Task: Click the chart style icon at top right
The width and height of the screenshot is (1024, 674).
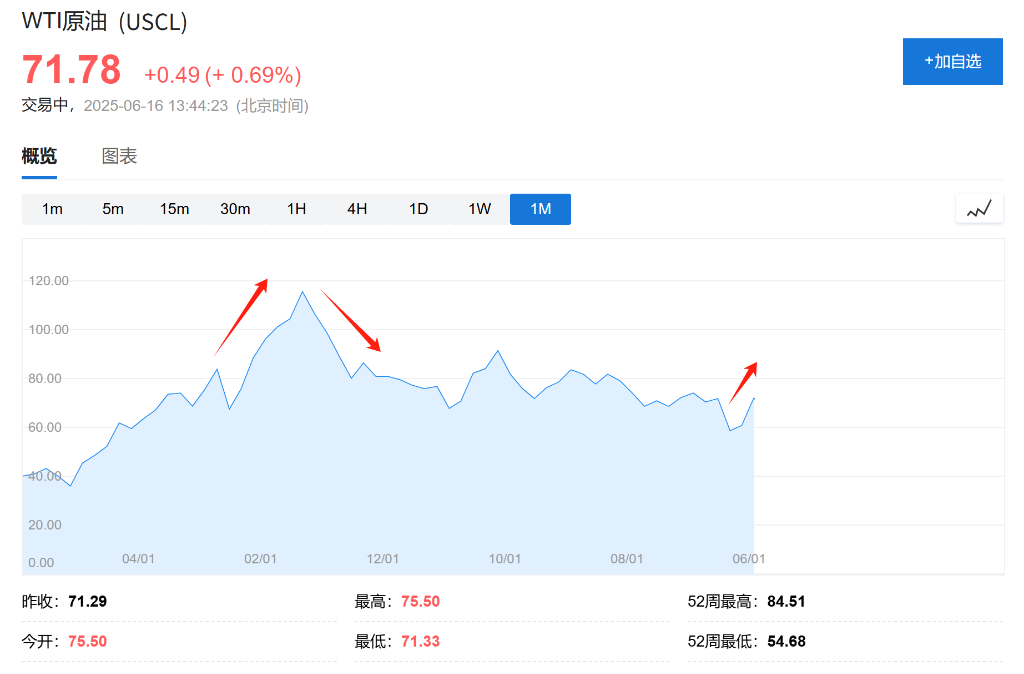Action: pyautogui.click(x=978, y=208)
